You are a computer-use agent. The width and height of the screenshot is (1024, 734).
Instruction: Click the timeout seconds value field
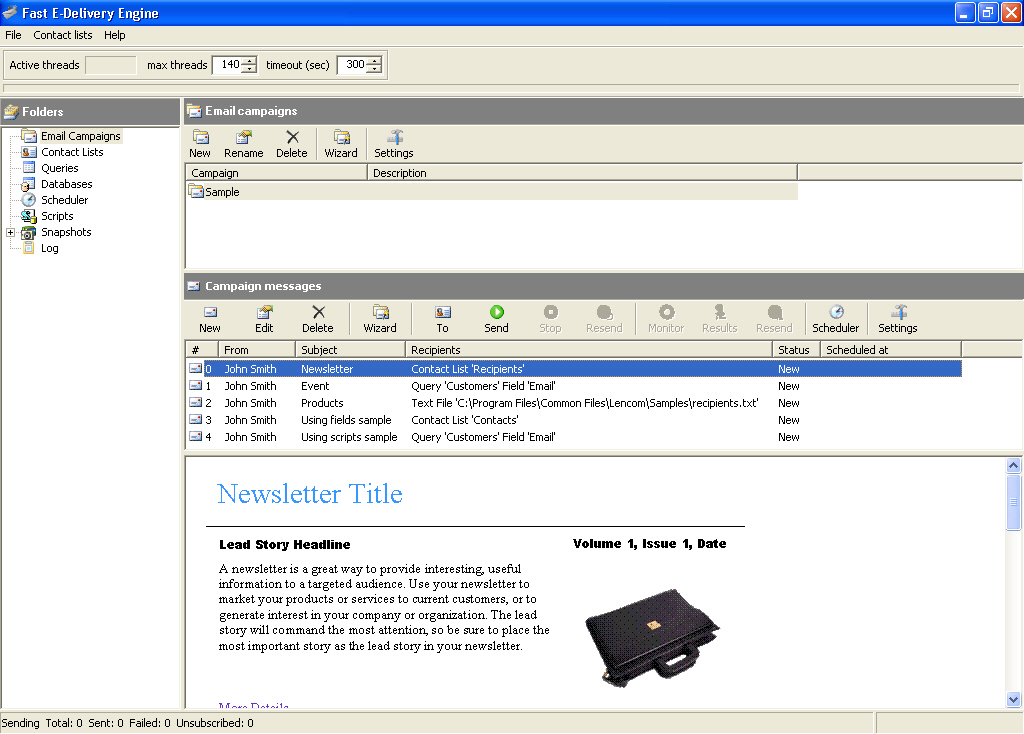[353, 65]
